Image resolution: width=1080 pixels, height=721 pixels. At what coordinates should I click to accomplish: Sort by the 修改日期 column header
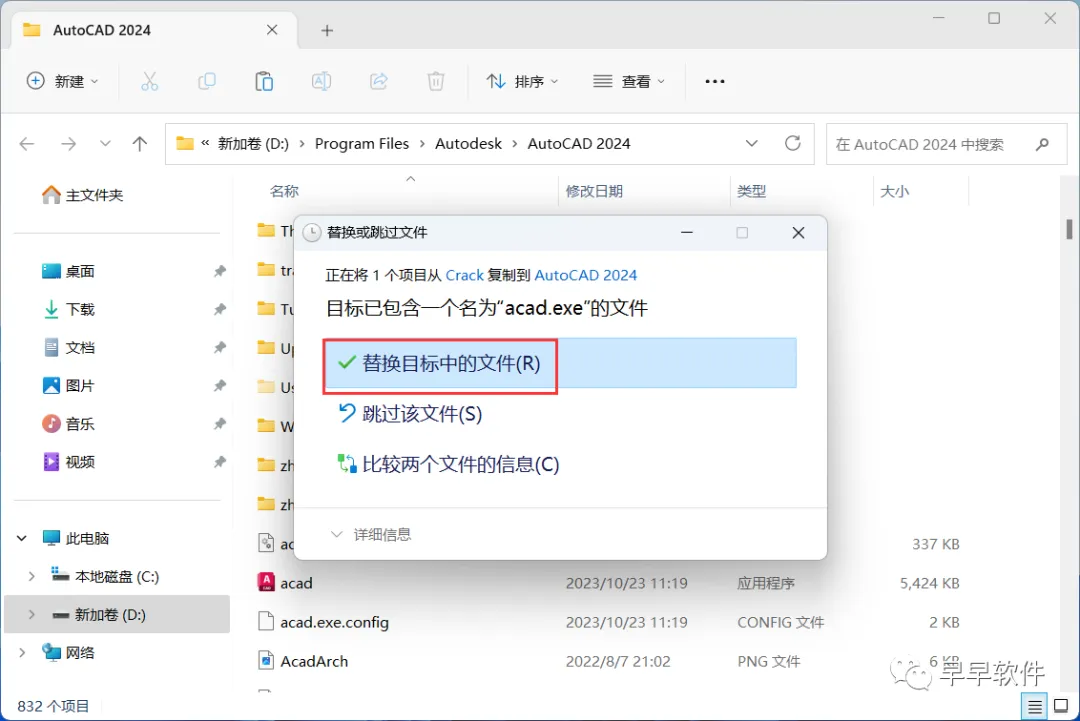[594, 191]
